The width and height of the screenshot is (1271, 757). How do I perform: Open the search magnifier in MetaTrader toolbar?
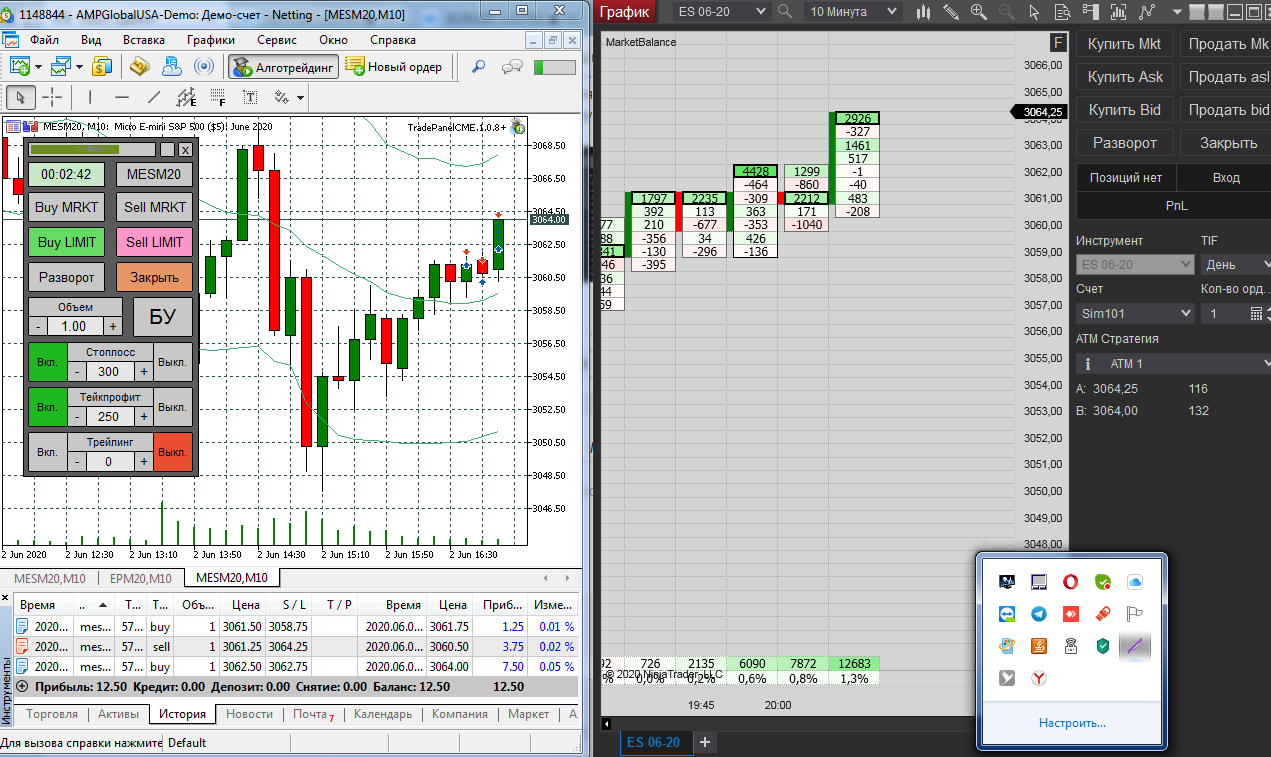click(x=479, y=67)
